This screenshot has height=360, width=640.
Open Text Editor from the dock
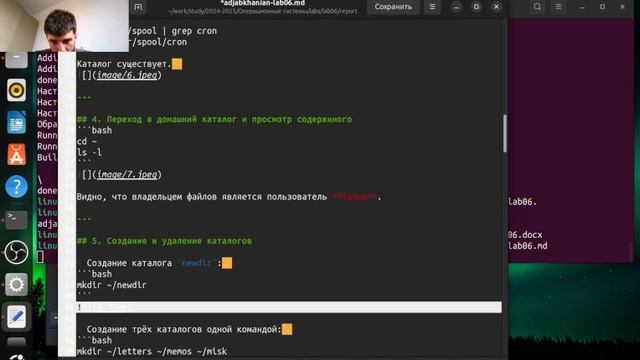[x=16, y=317]
